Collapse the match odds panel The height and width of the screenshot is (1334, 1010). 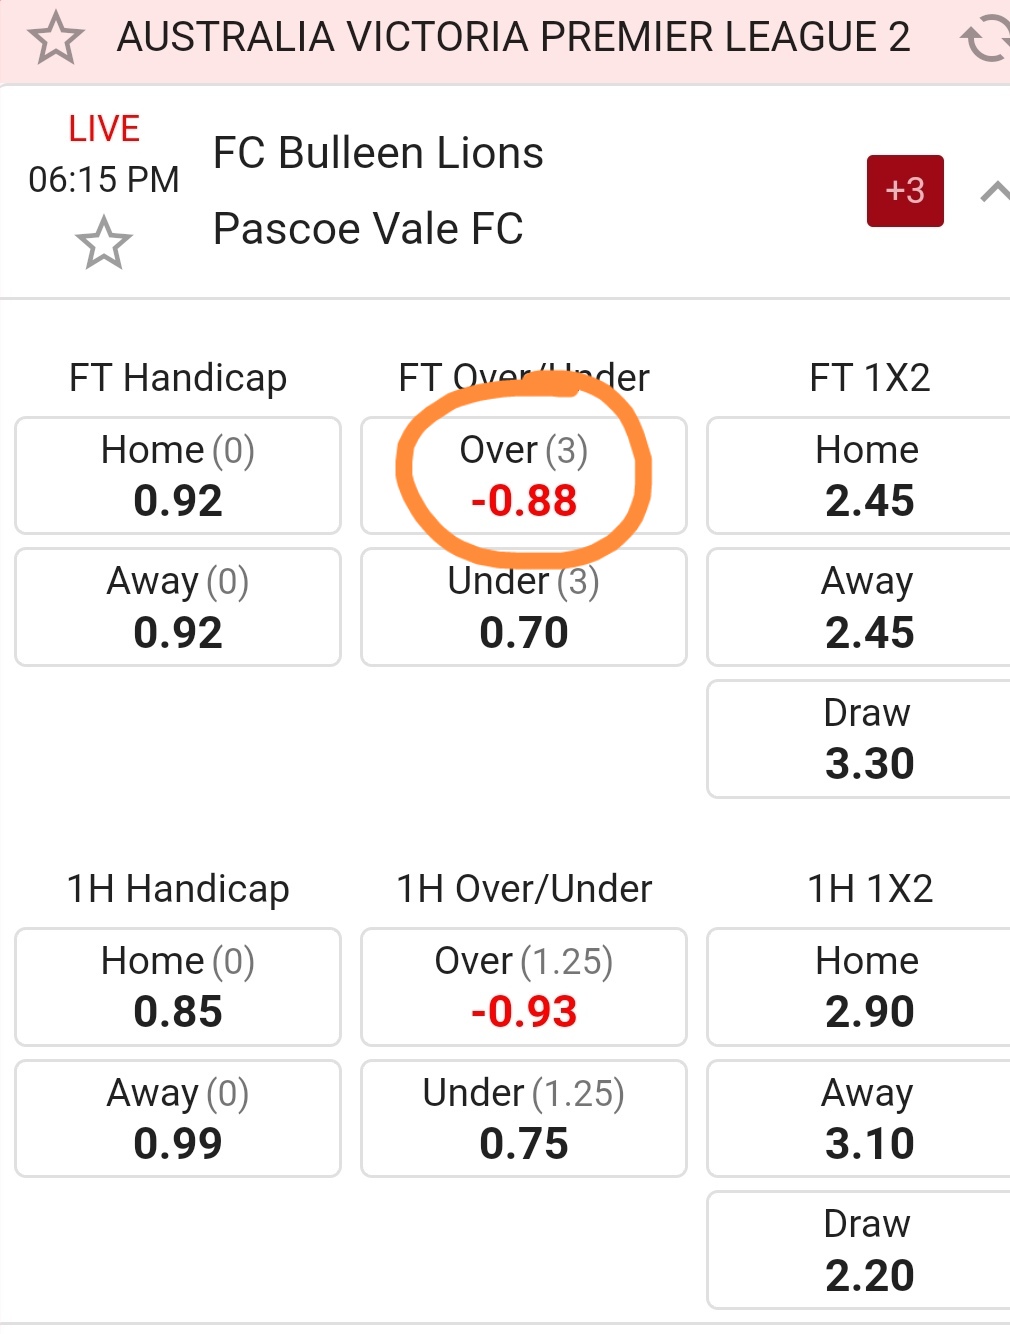tap(993, 191)
